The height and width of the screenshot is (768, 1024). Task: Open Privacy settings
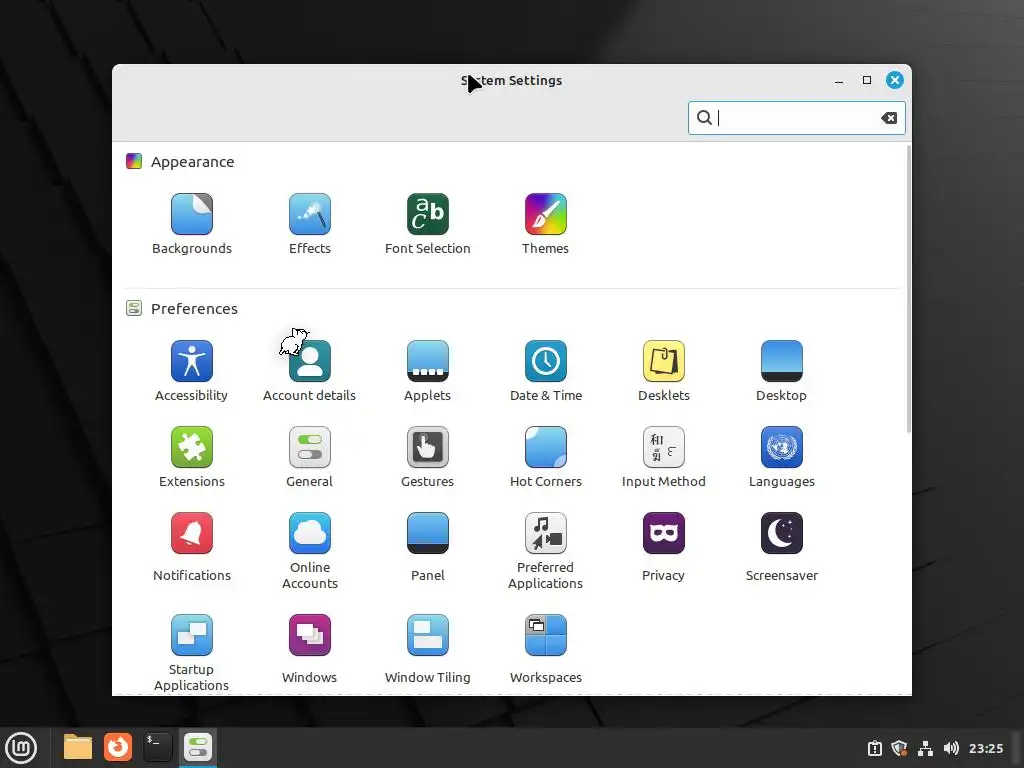click(x=664, y=547)
